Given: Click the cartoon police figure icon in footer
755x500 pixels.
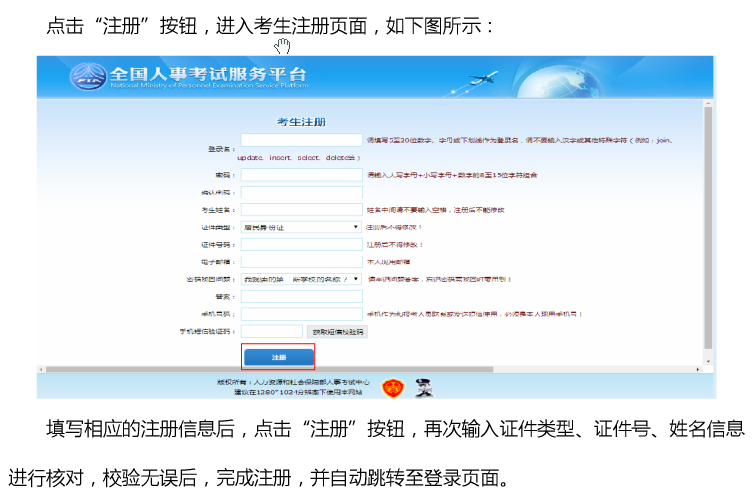Looking at the screenshot, I should coord(423,385).
